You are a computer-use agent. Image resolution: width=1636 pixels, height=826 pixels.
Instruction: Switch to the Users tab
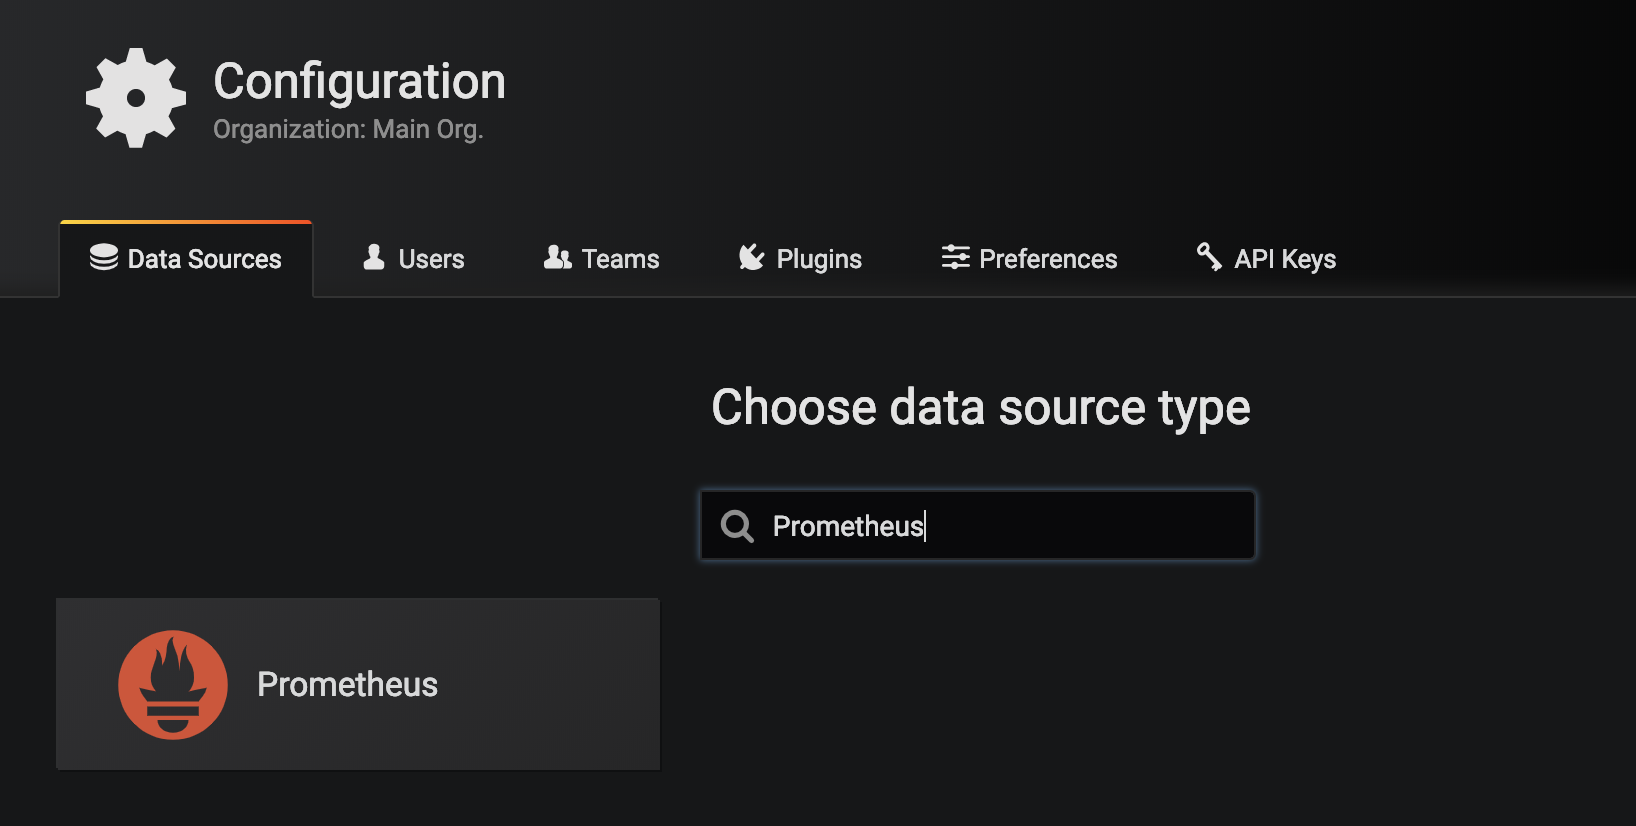coord(413,259)
